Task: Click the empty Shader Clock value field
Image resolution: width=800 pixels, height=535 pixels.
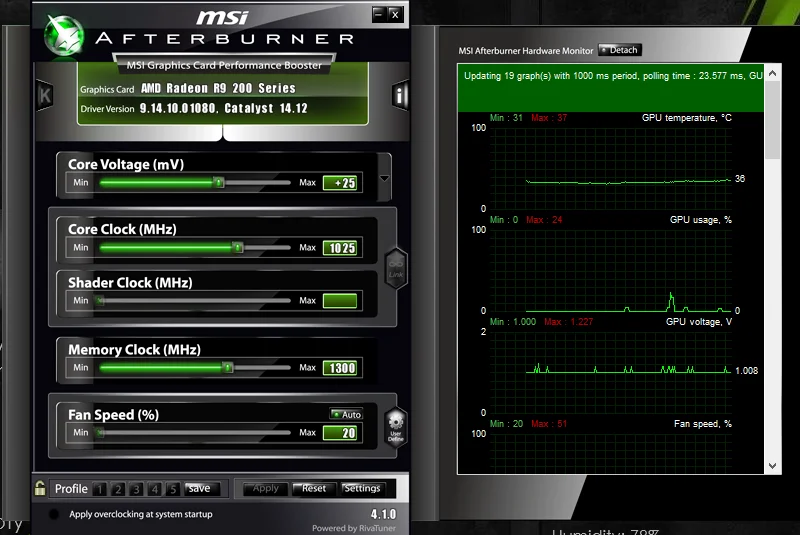Action: [340, 301]
